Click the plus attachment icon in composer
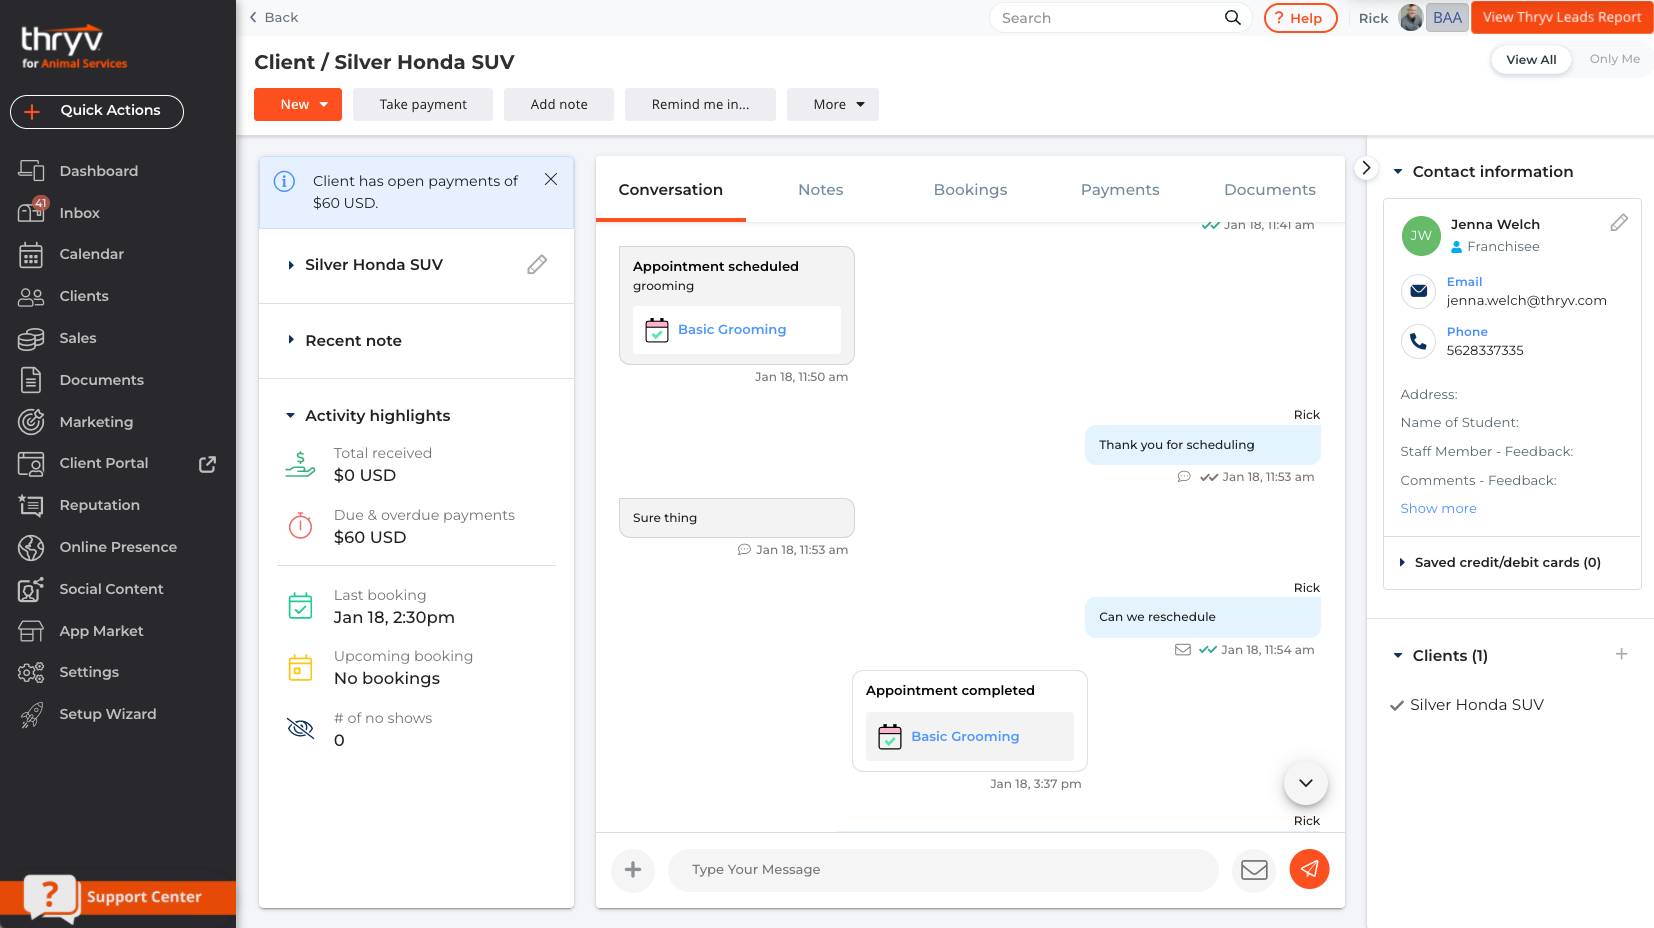 (x=633, y=870)
